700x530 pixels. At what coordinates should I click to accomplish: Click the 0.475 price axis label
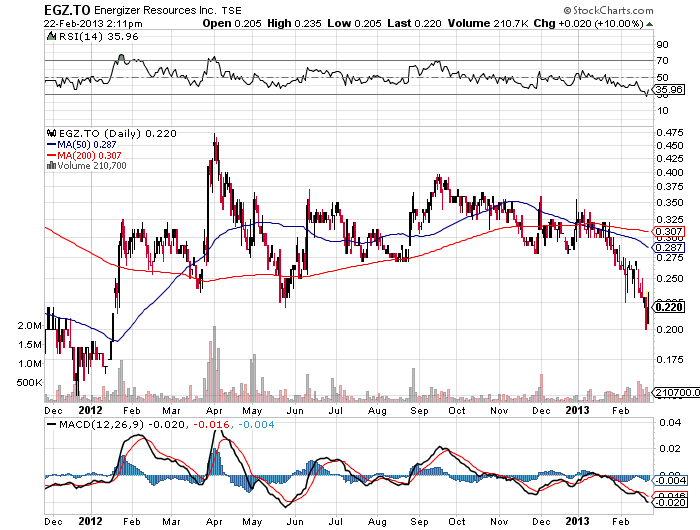(x=670, y=133)
